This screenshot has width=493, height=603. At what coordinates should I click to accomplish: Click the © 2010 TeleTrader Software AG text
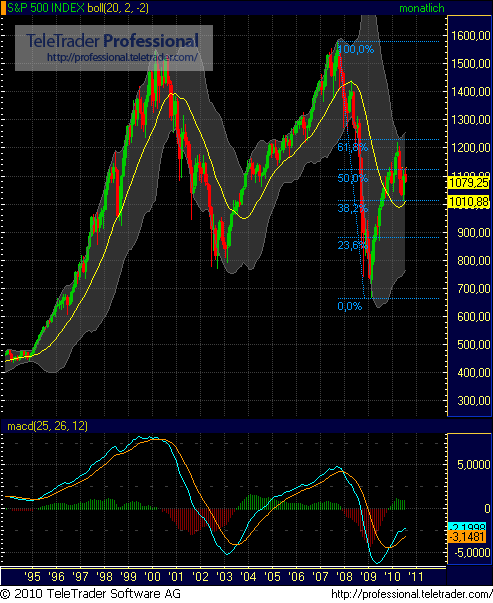91,594
